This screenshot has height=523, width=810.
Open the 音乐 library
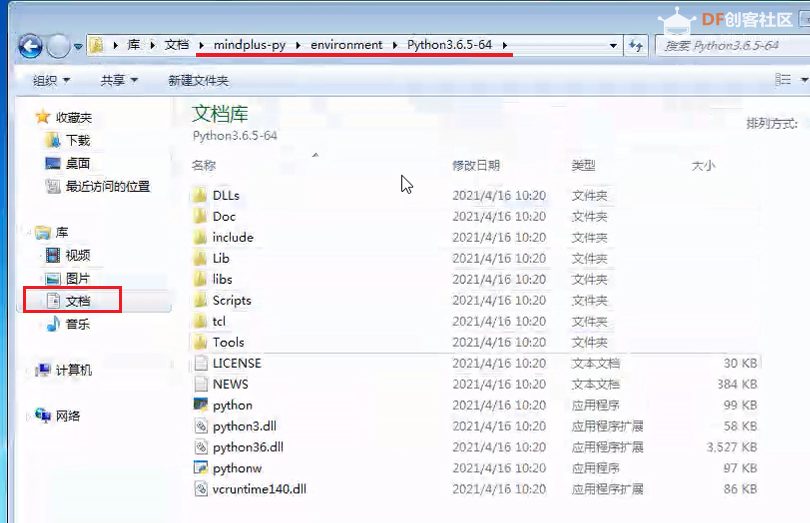[77, 324]
